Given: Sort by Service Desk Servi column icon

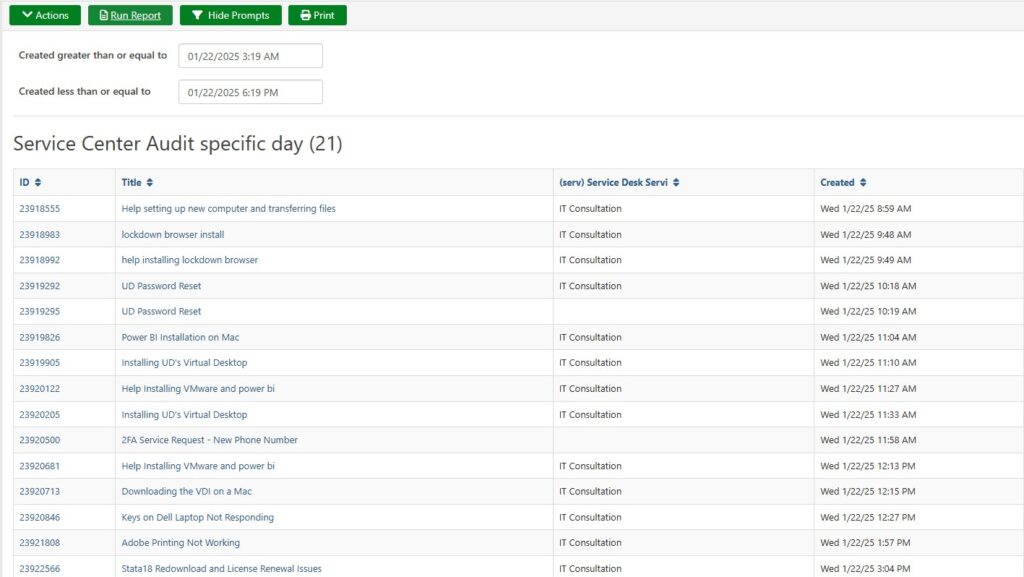Looking at the screenshot, I should 676,183.
